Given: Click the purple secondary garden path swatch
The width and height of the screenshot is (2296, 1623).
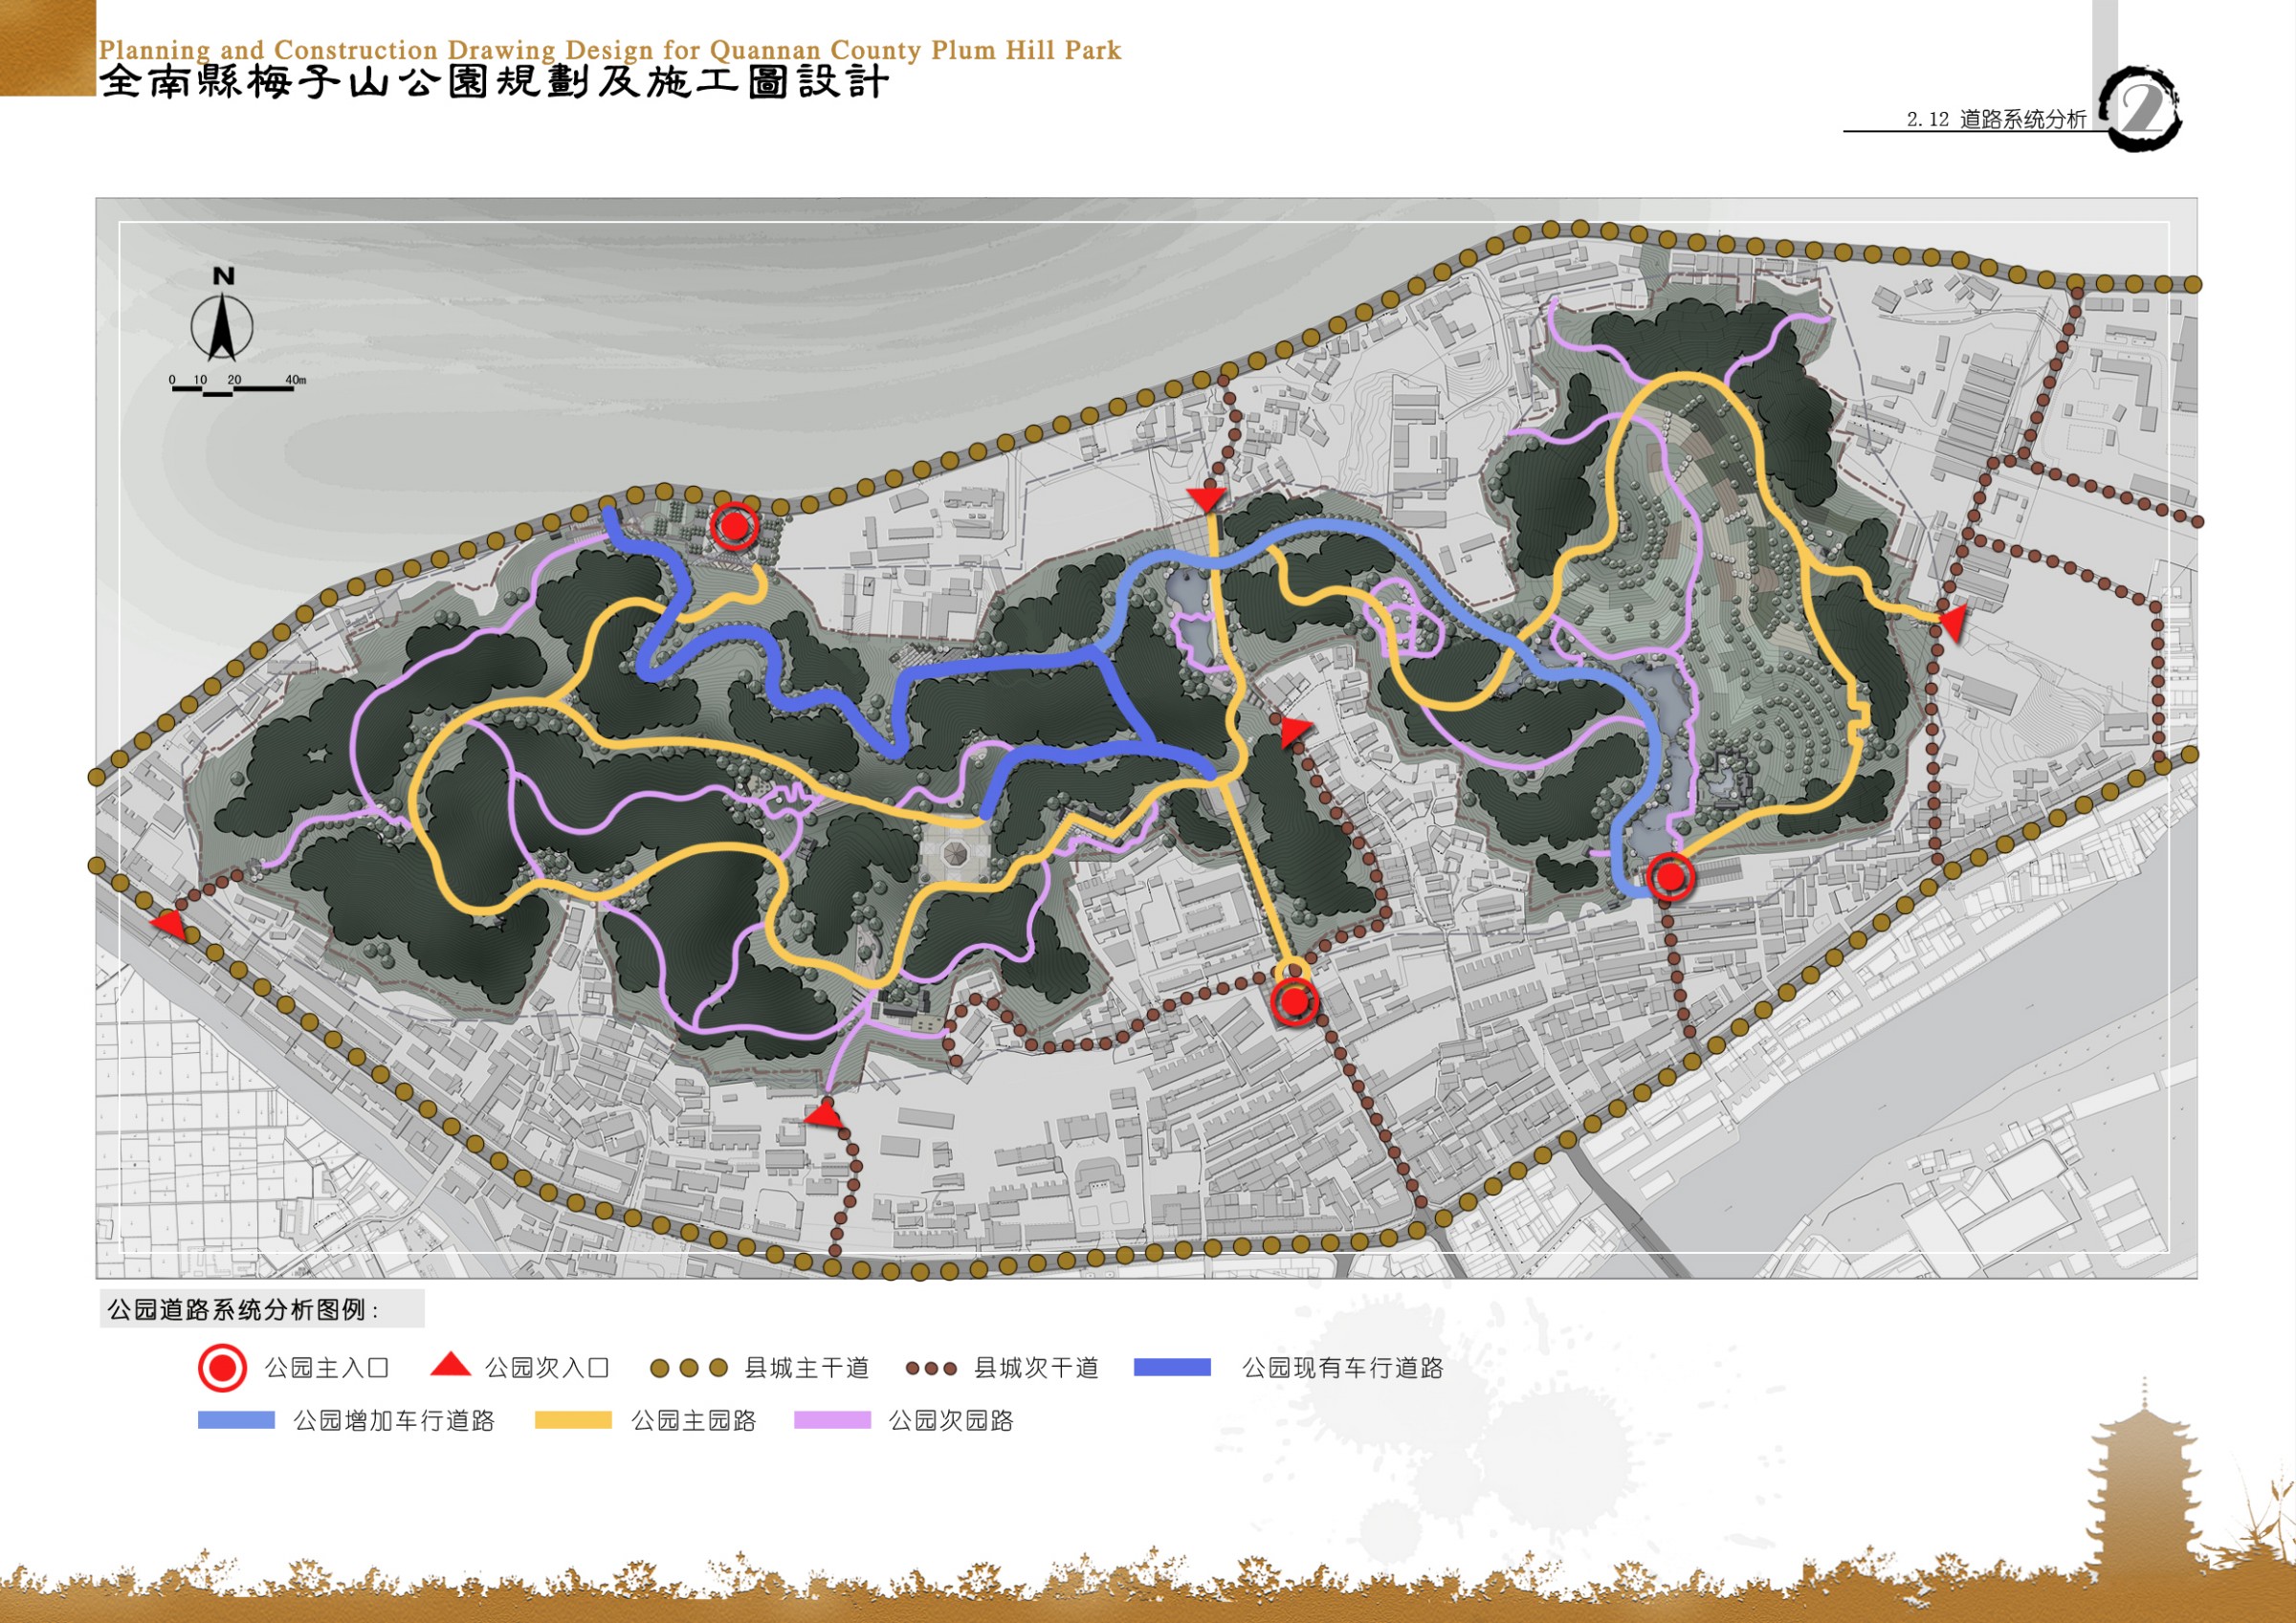Looking at the screenshot, I should (833, 1420).
